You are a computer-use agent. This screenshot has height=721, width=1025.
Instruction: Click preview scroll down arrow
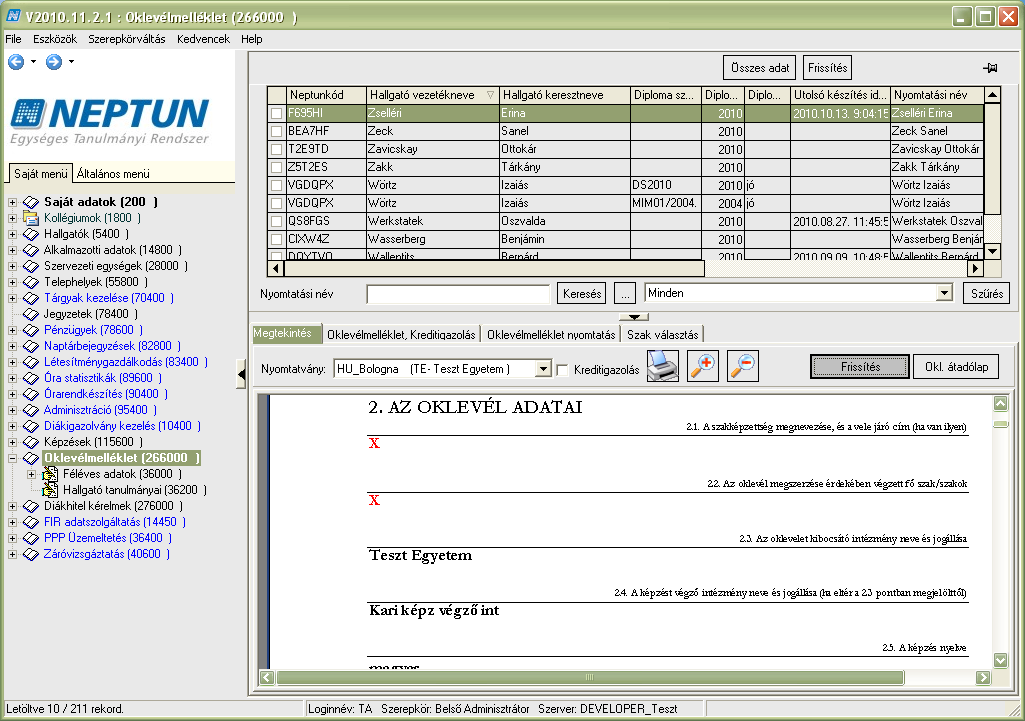point(1000,660)
